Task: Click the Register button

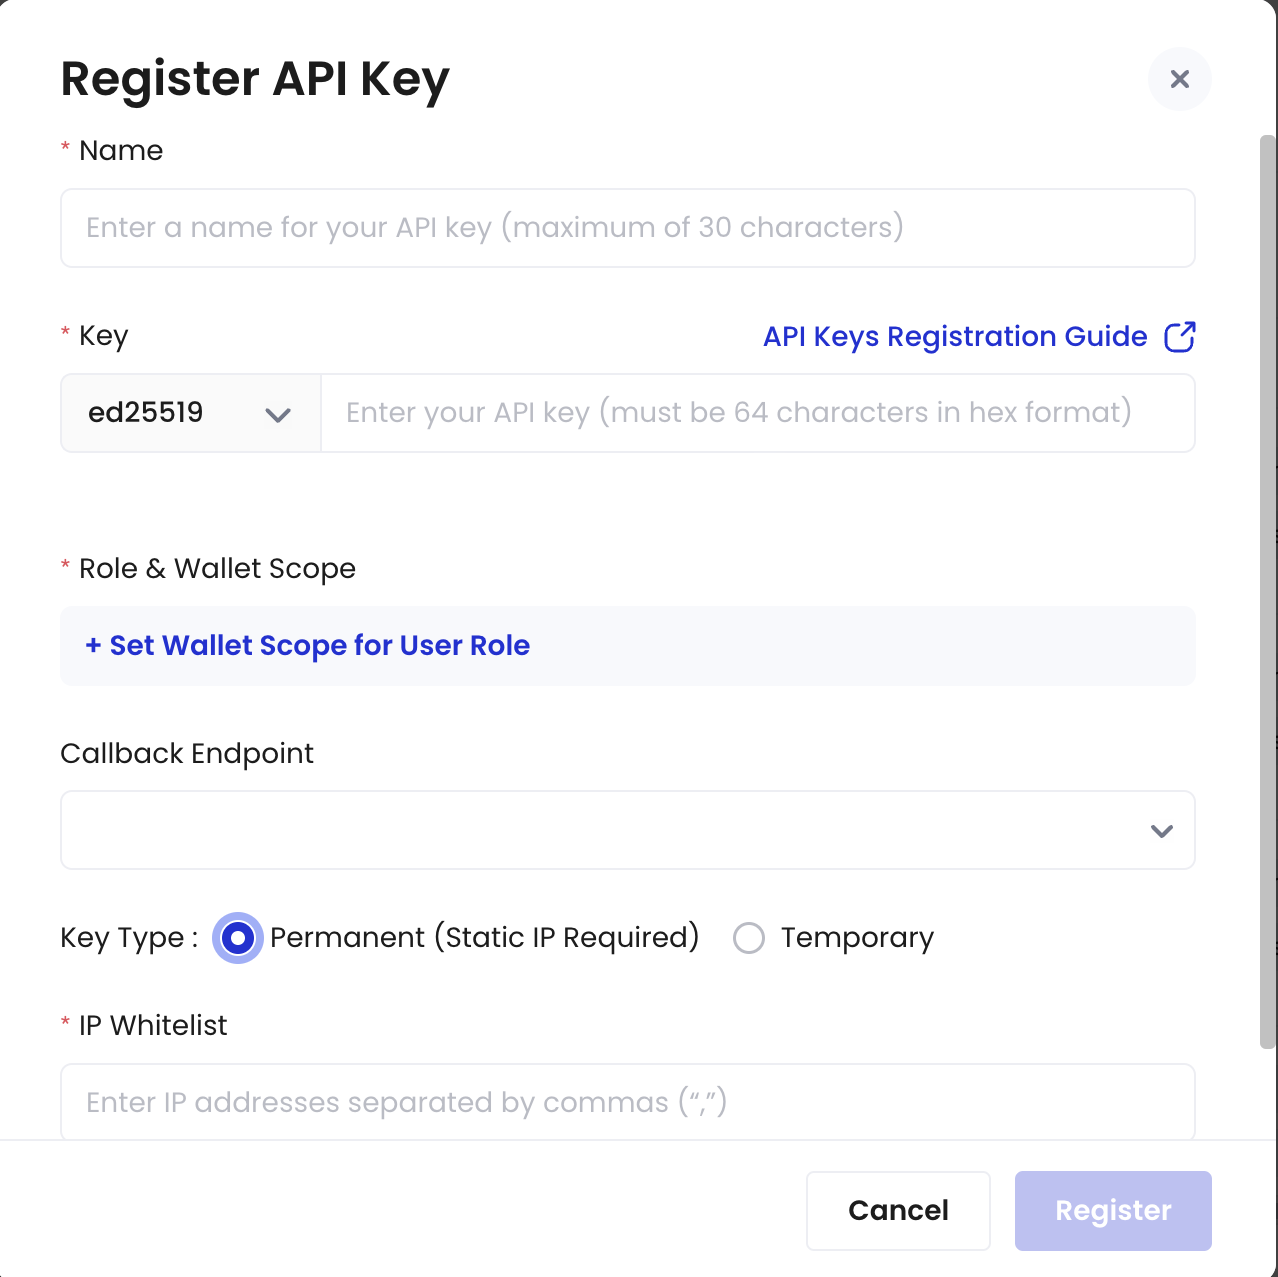Action: click(x=1113, y=1211)
